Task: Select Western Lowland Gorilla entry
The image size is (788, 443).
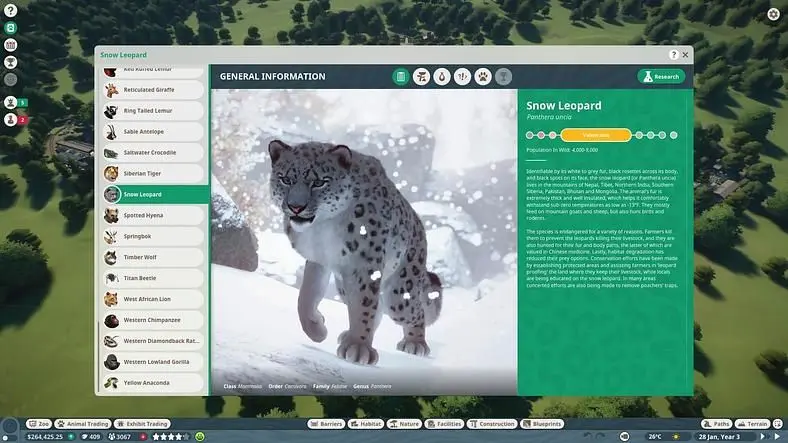Action: point(153,362)
